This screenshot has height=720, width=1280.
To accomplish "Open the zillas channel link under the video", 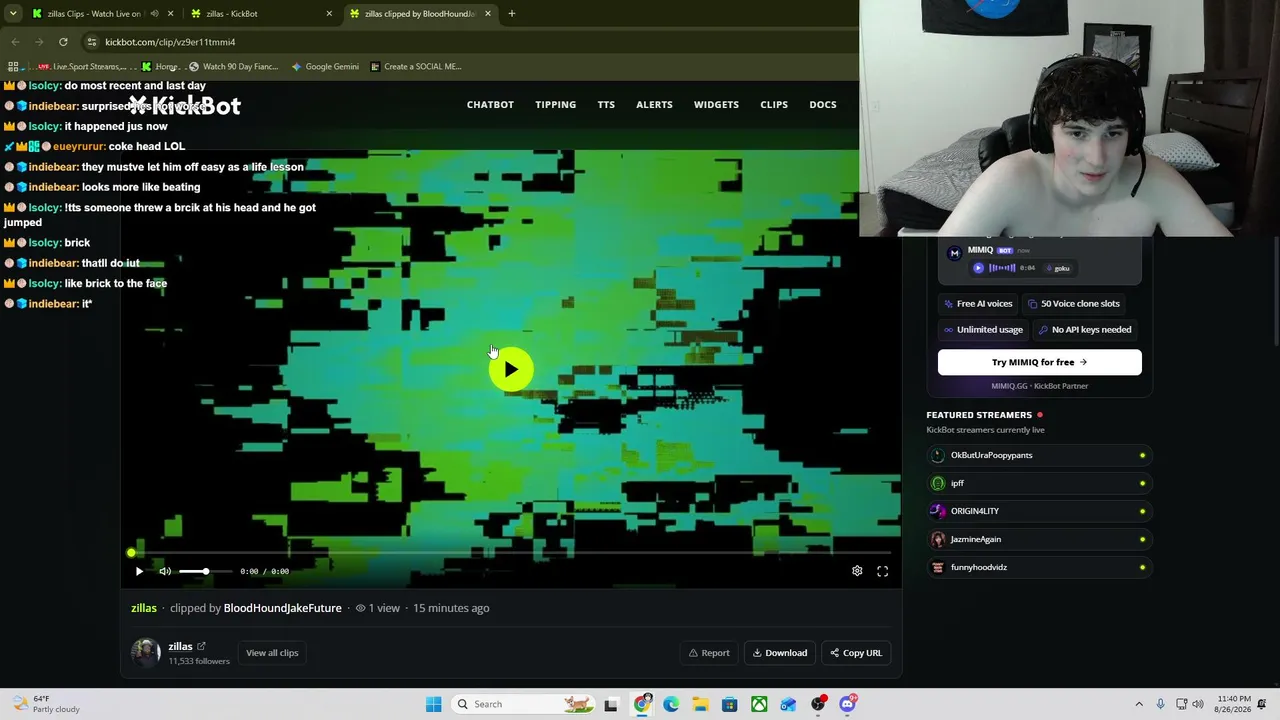I will pyautogui.click(x=144, y=608).
